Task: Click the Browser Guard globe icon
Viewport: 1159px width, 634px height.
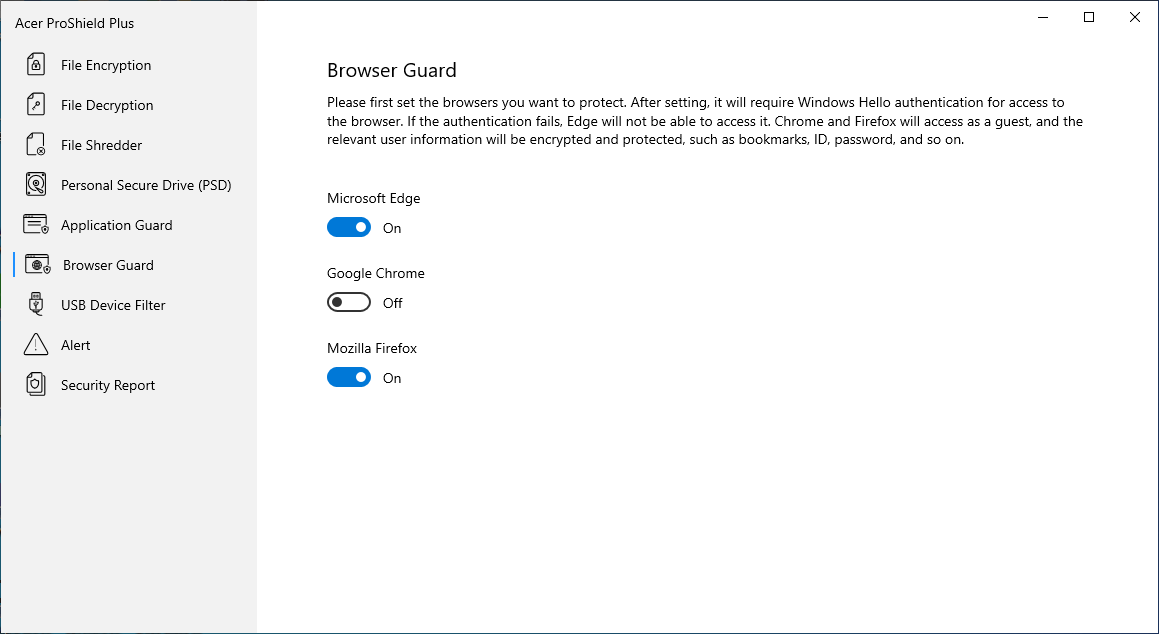Action: [x=38, y=265]
